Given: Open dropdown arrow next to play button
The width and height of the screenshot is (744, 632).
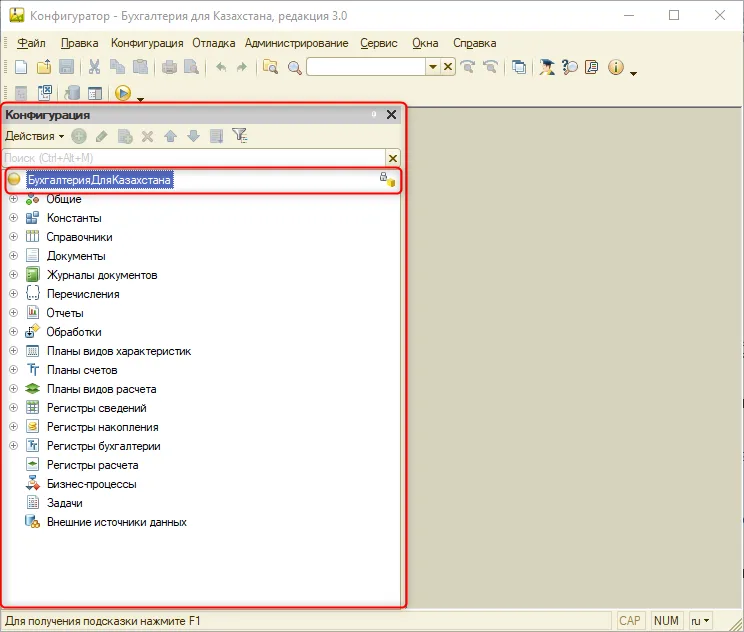Looking at the screenshot, I should tap(140, 99).
